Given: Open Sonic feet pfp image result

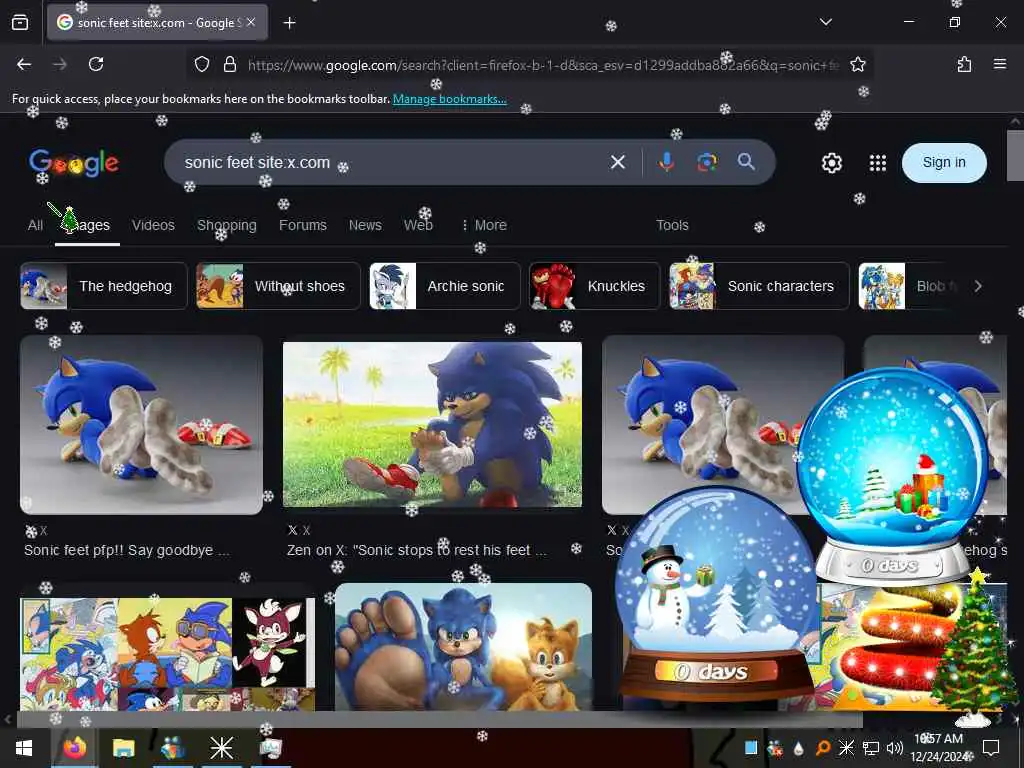Looking at the screenshot, I should tap(141, 425).
